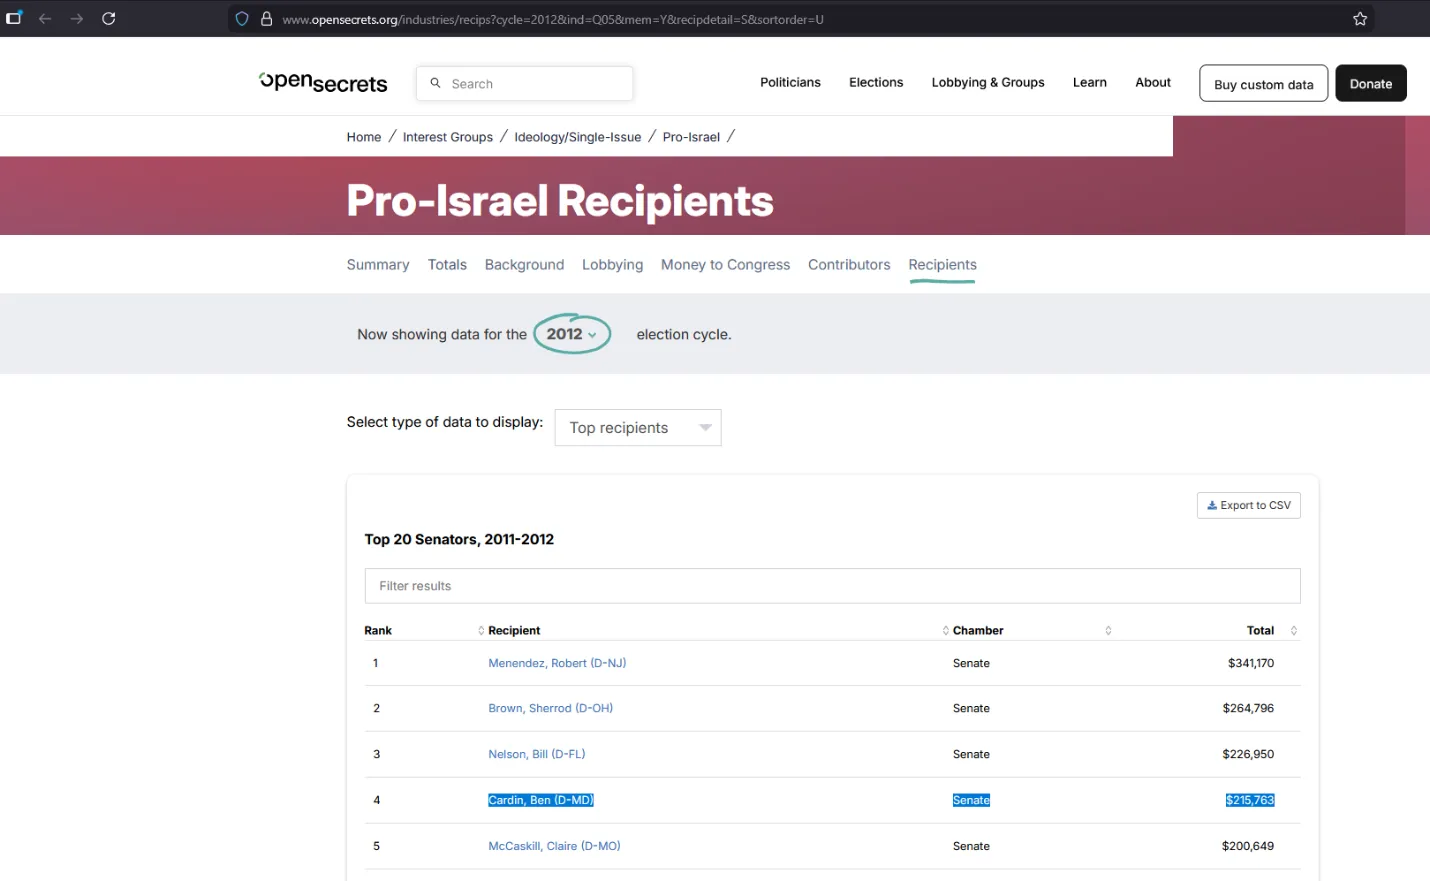1430x881 pixels.
Task: Click Senate chamber cell in Menendez row
Action: 971,663
